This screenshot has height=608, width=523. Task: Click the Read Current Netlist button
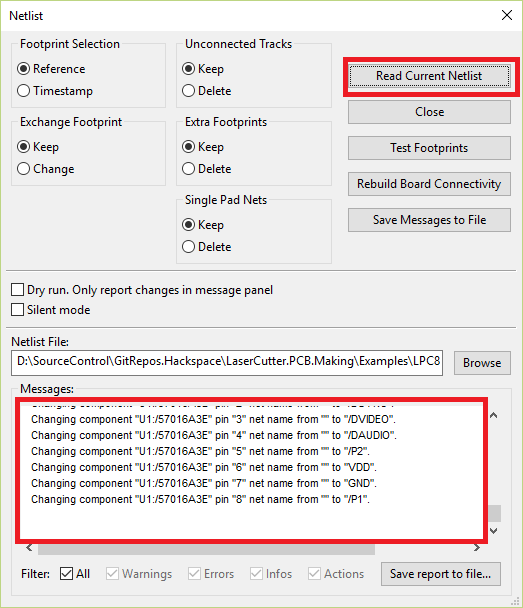(429, 76)
